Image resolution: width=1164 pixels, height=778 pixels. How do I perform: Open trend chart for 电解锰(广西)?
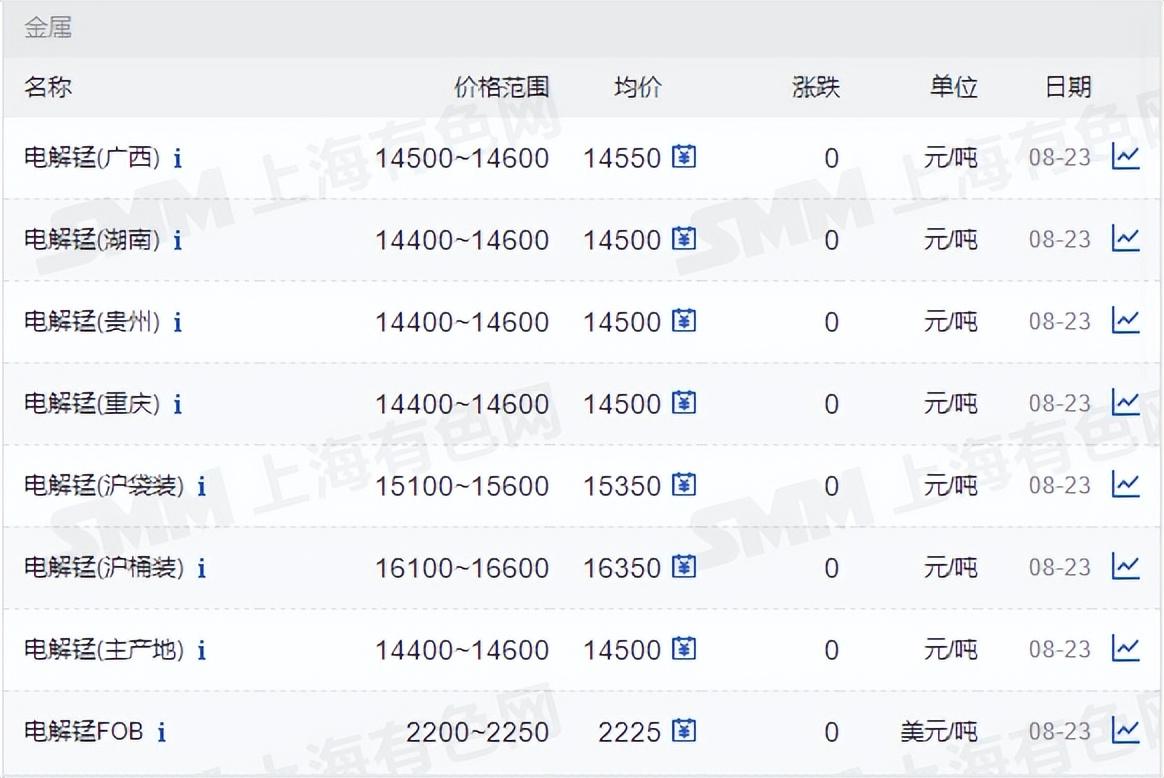[1125, 157]
